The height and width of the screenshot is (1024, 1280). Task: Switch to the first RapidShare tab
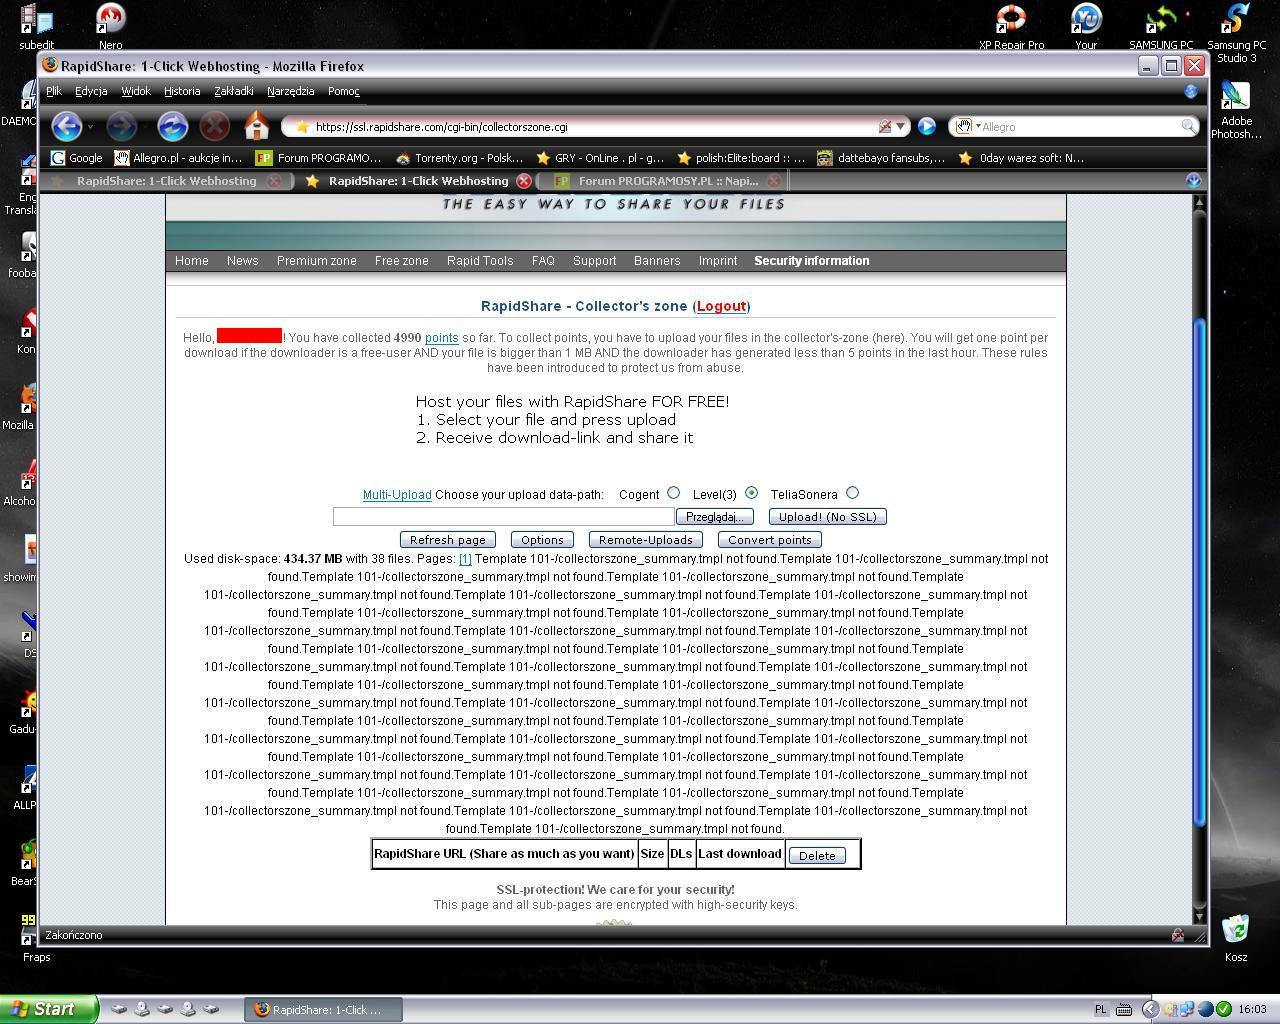click(x=166, y=181)
